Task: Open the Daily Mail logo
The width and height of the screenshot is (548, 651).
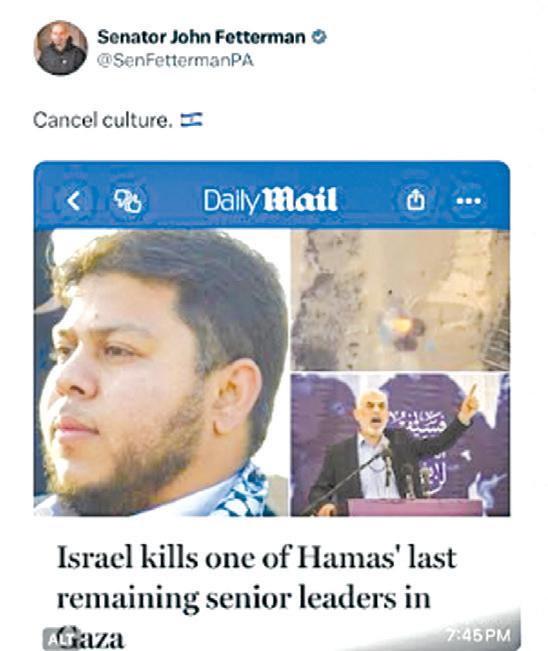Action: click(270, 201)
